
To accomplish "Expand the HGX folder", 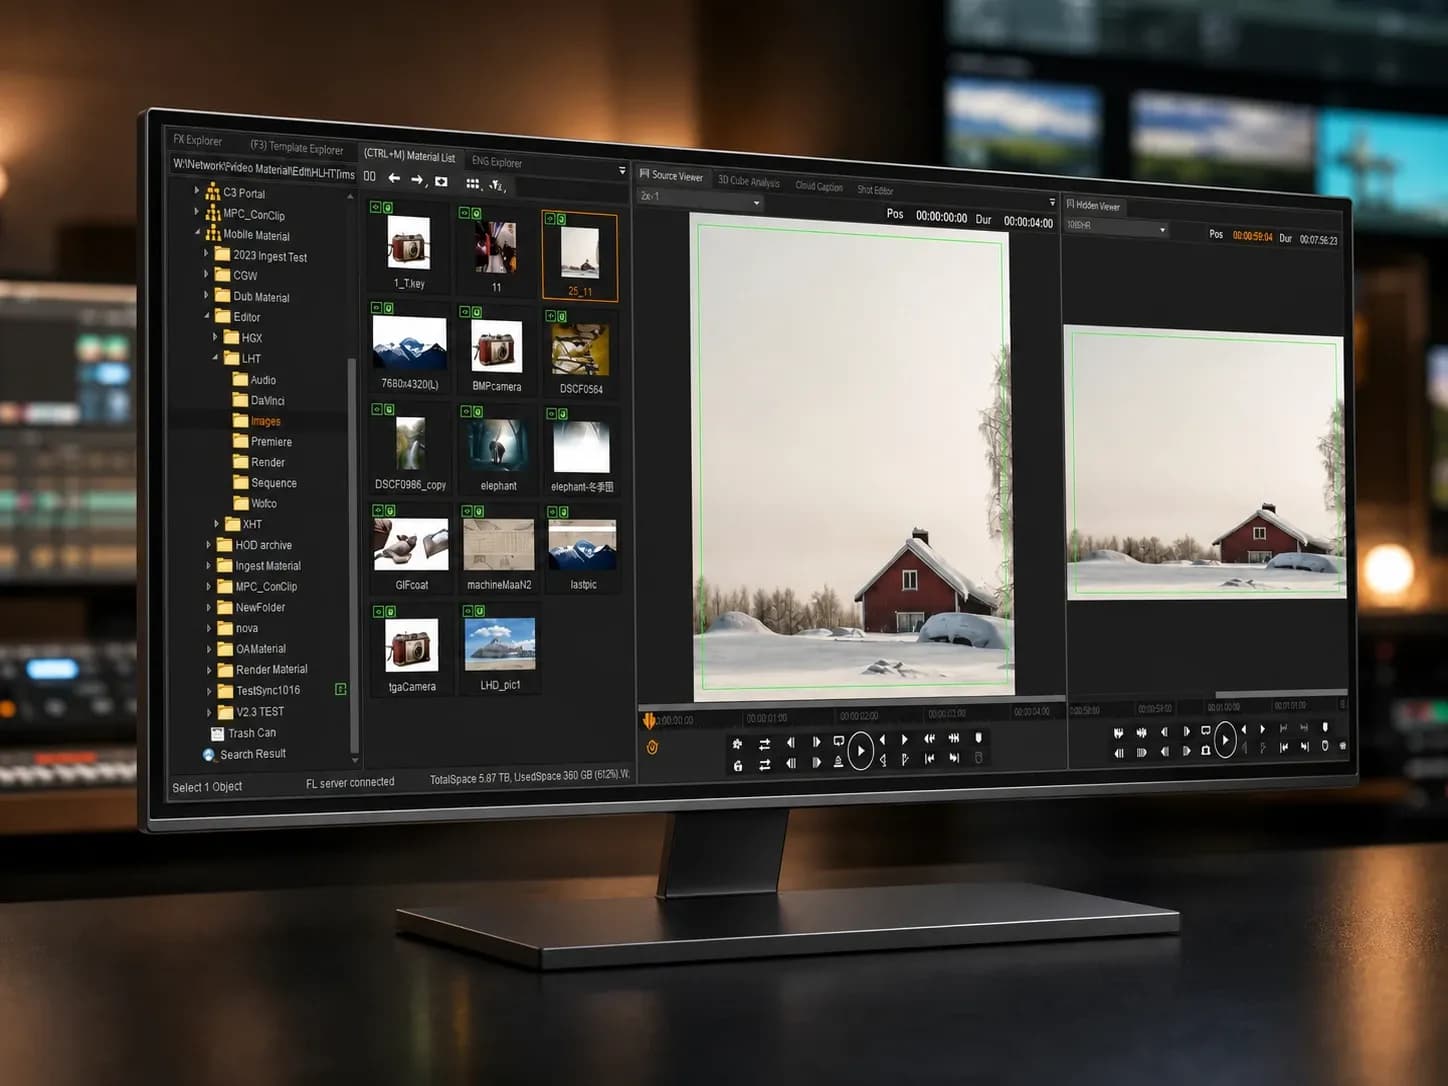I will coord(215,337).
